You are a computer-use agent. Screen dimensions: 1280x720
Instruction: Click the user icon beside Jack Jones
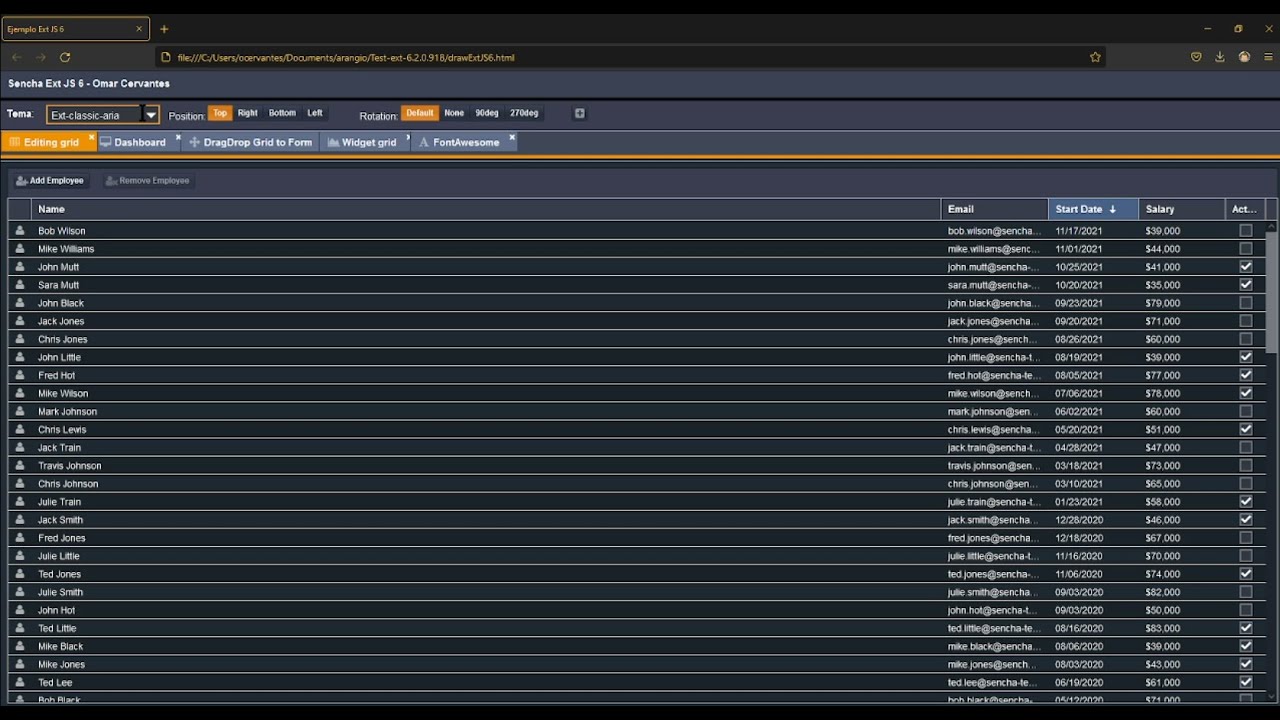coord(20,321)
